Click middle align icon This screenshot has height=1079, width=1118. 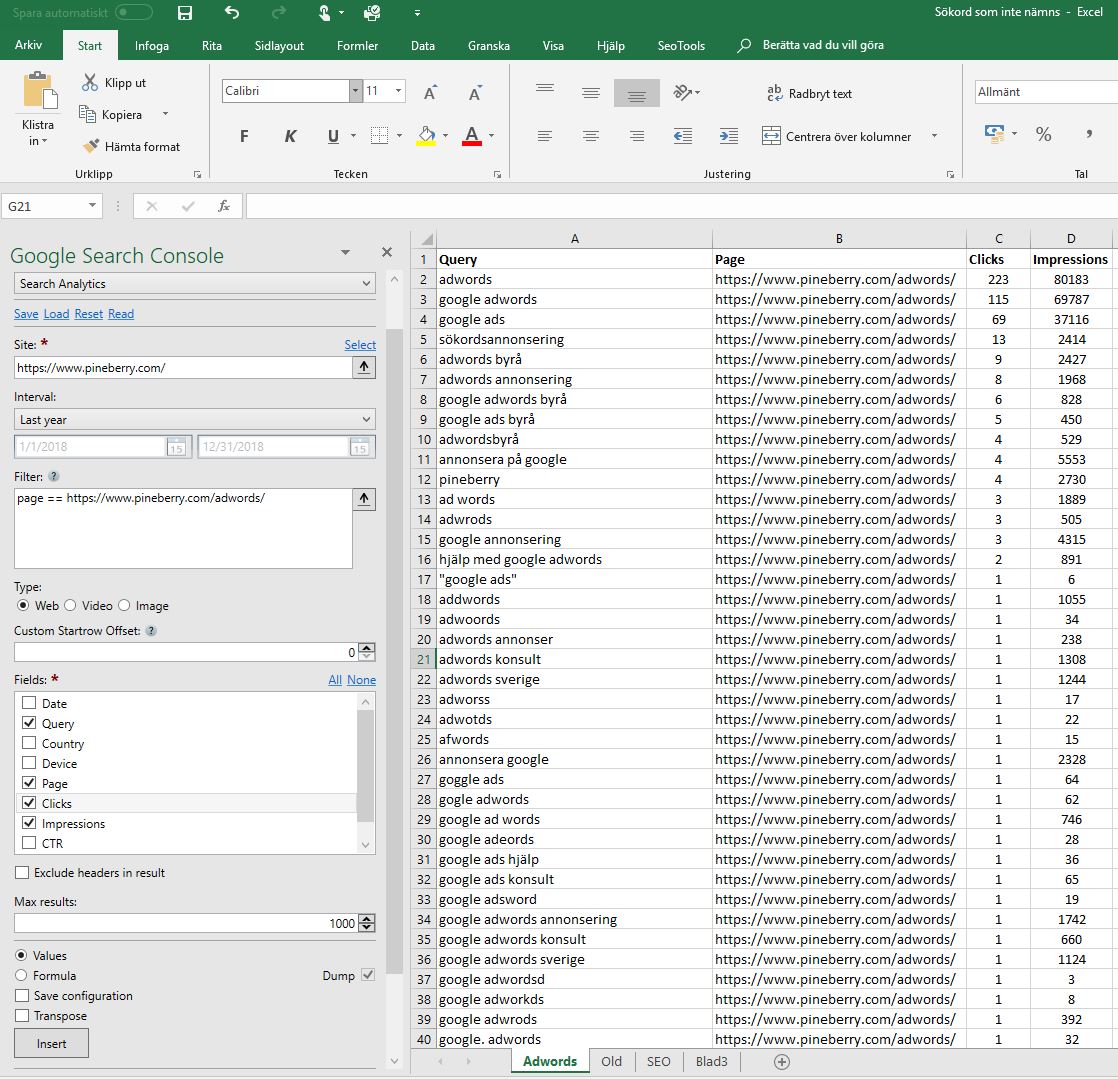pos(591,92)
